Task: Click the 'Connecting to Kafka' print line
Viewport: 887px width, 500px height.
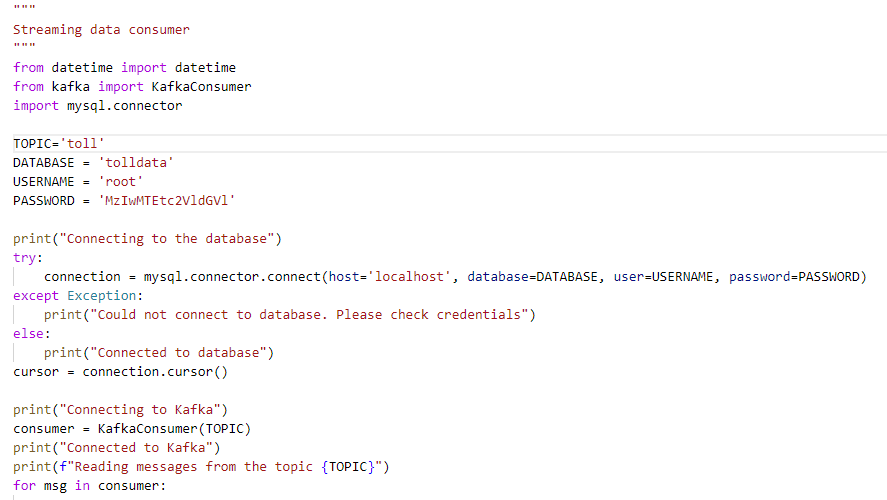Action: [120, 410]
